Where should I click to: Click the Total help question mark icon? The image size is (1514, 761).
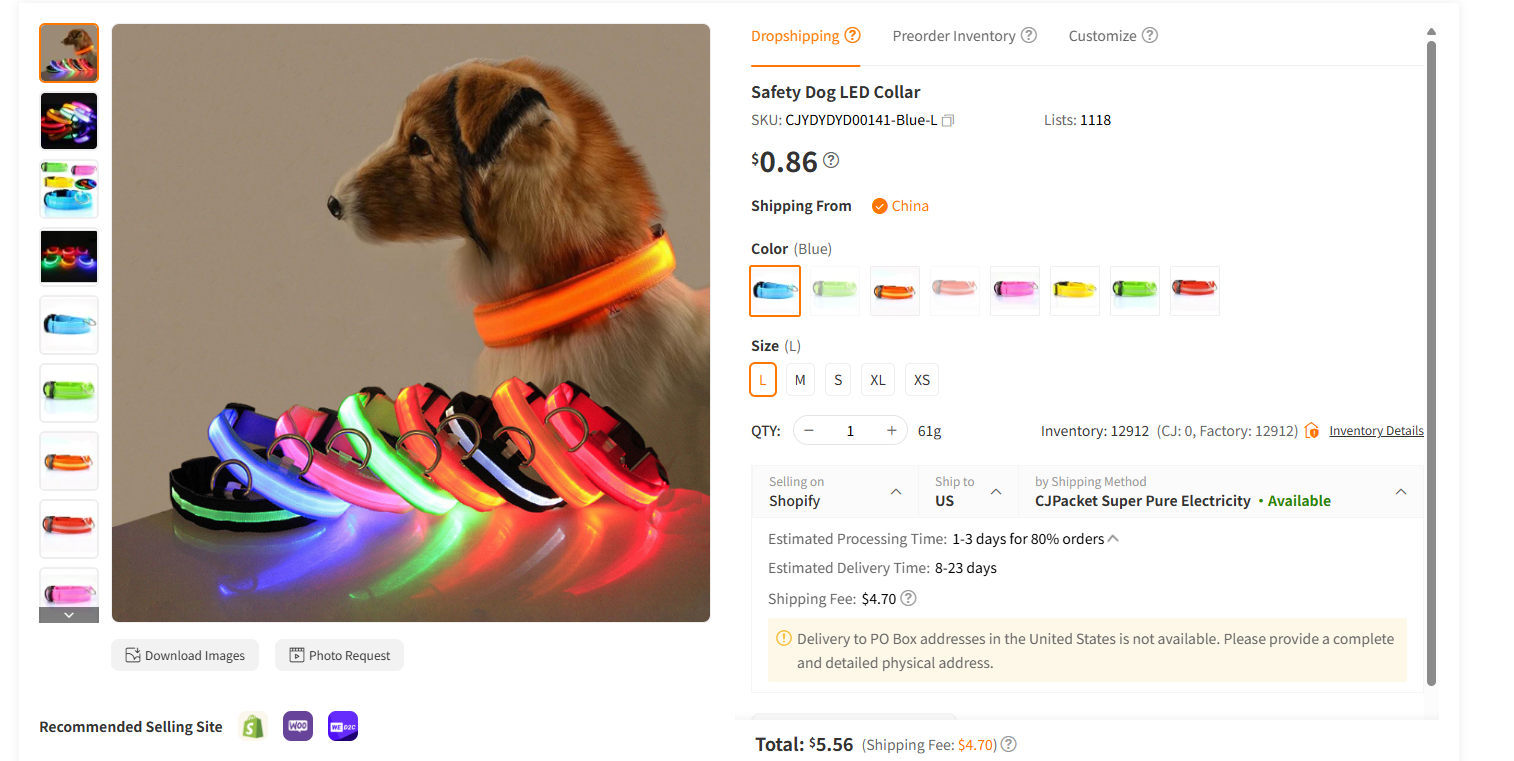[1008, 744]
